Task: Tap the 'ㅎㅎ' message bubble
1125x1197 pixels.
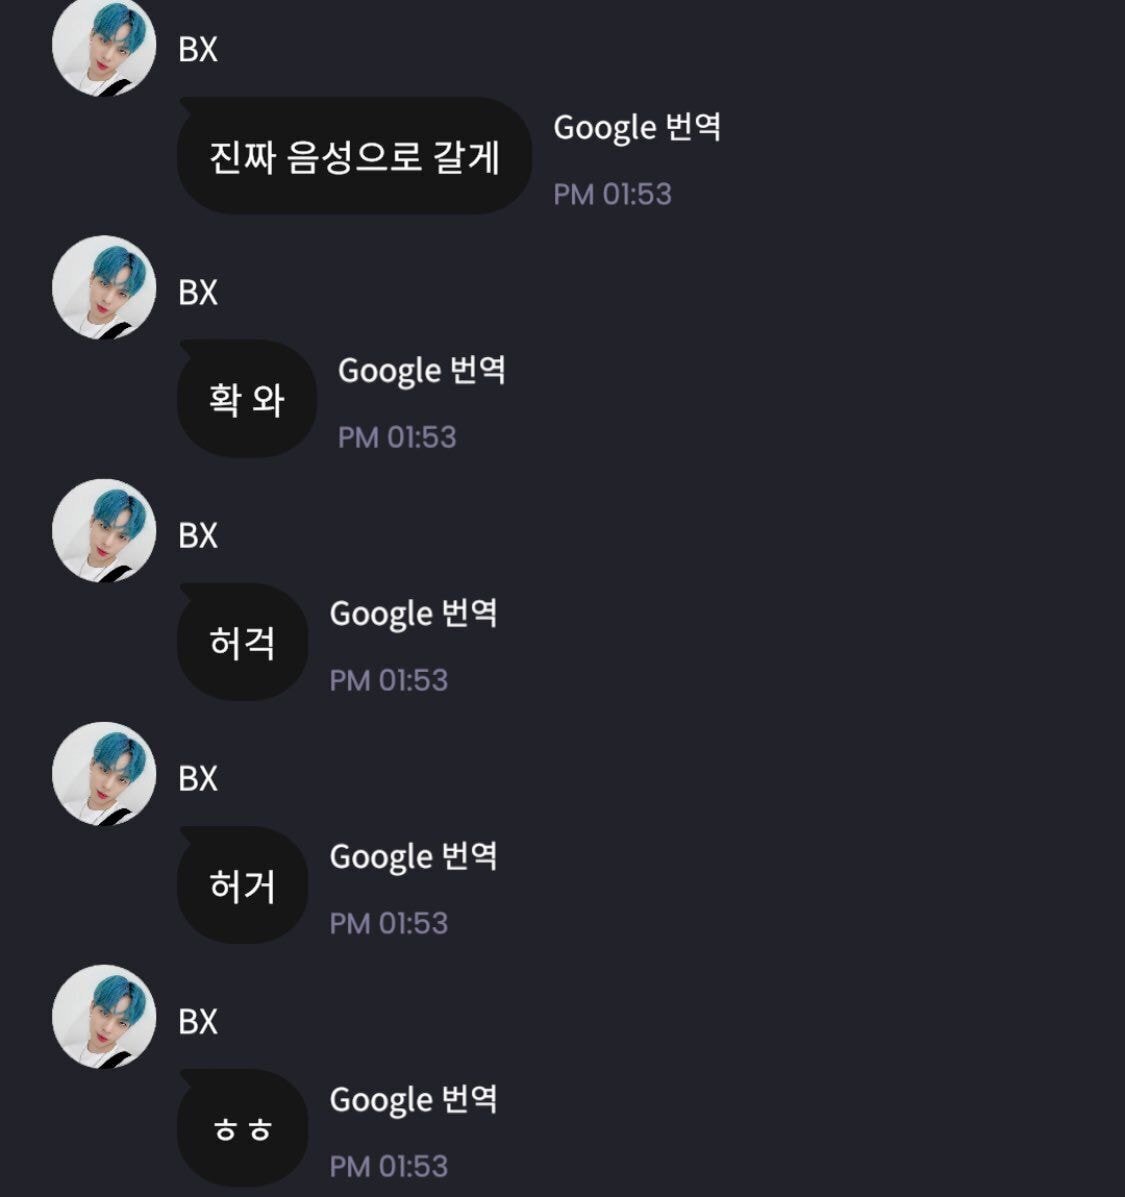Action: (x=243, y=1129)
